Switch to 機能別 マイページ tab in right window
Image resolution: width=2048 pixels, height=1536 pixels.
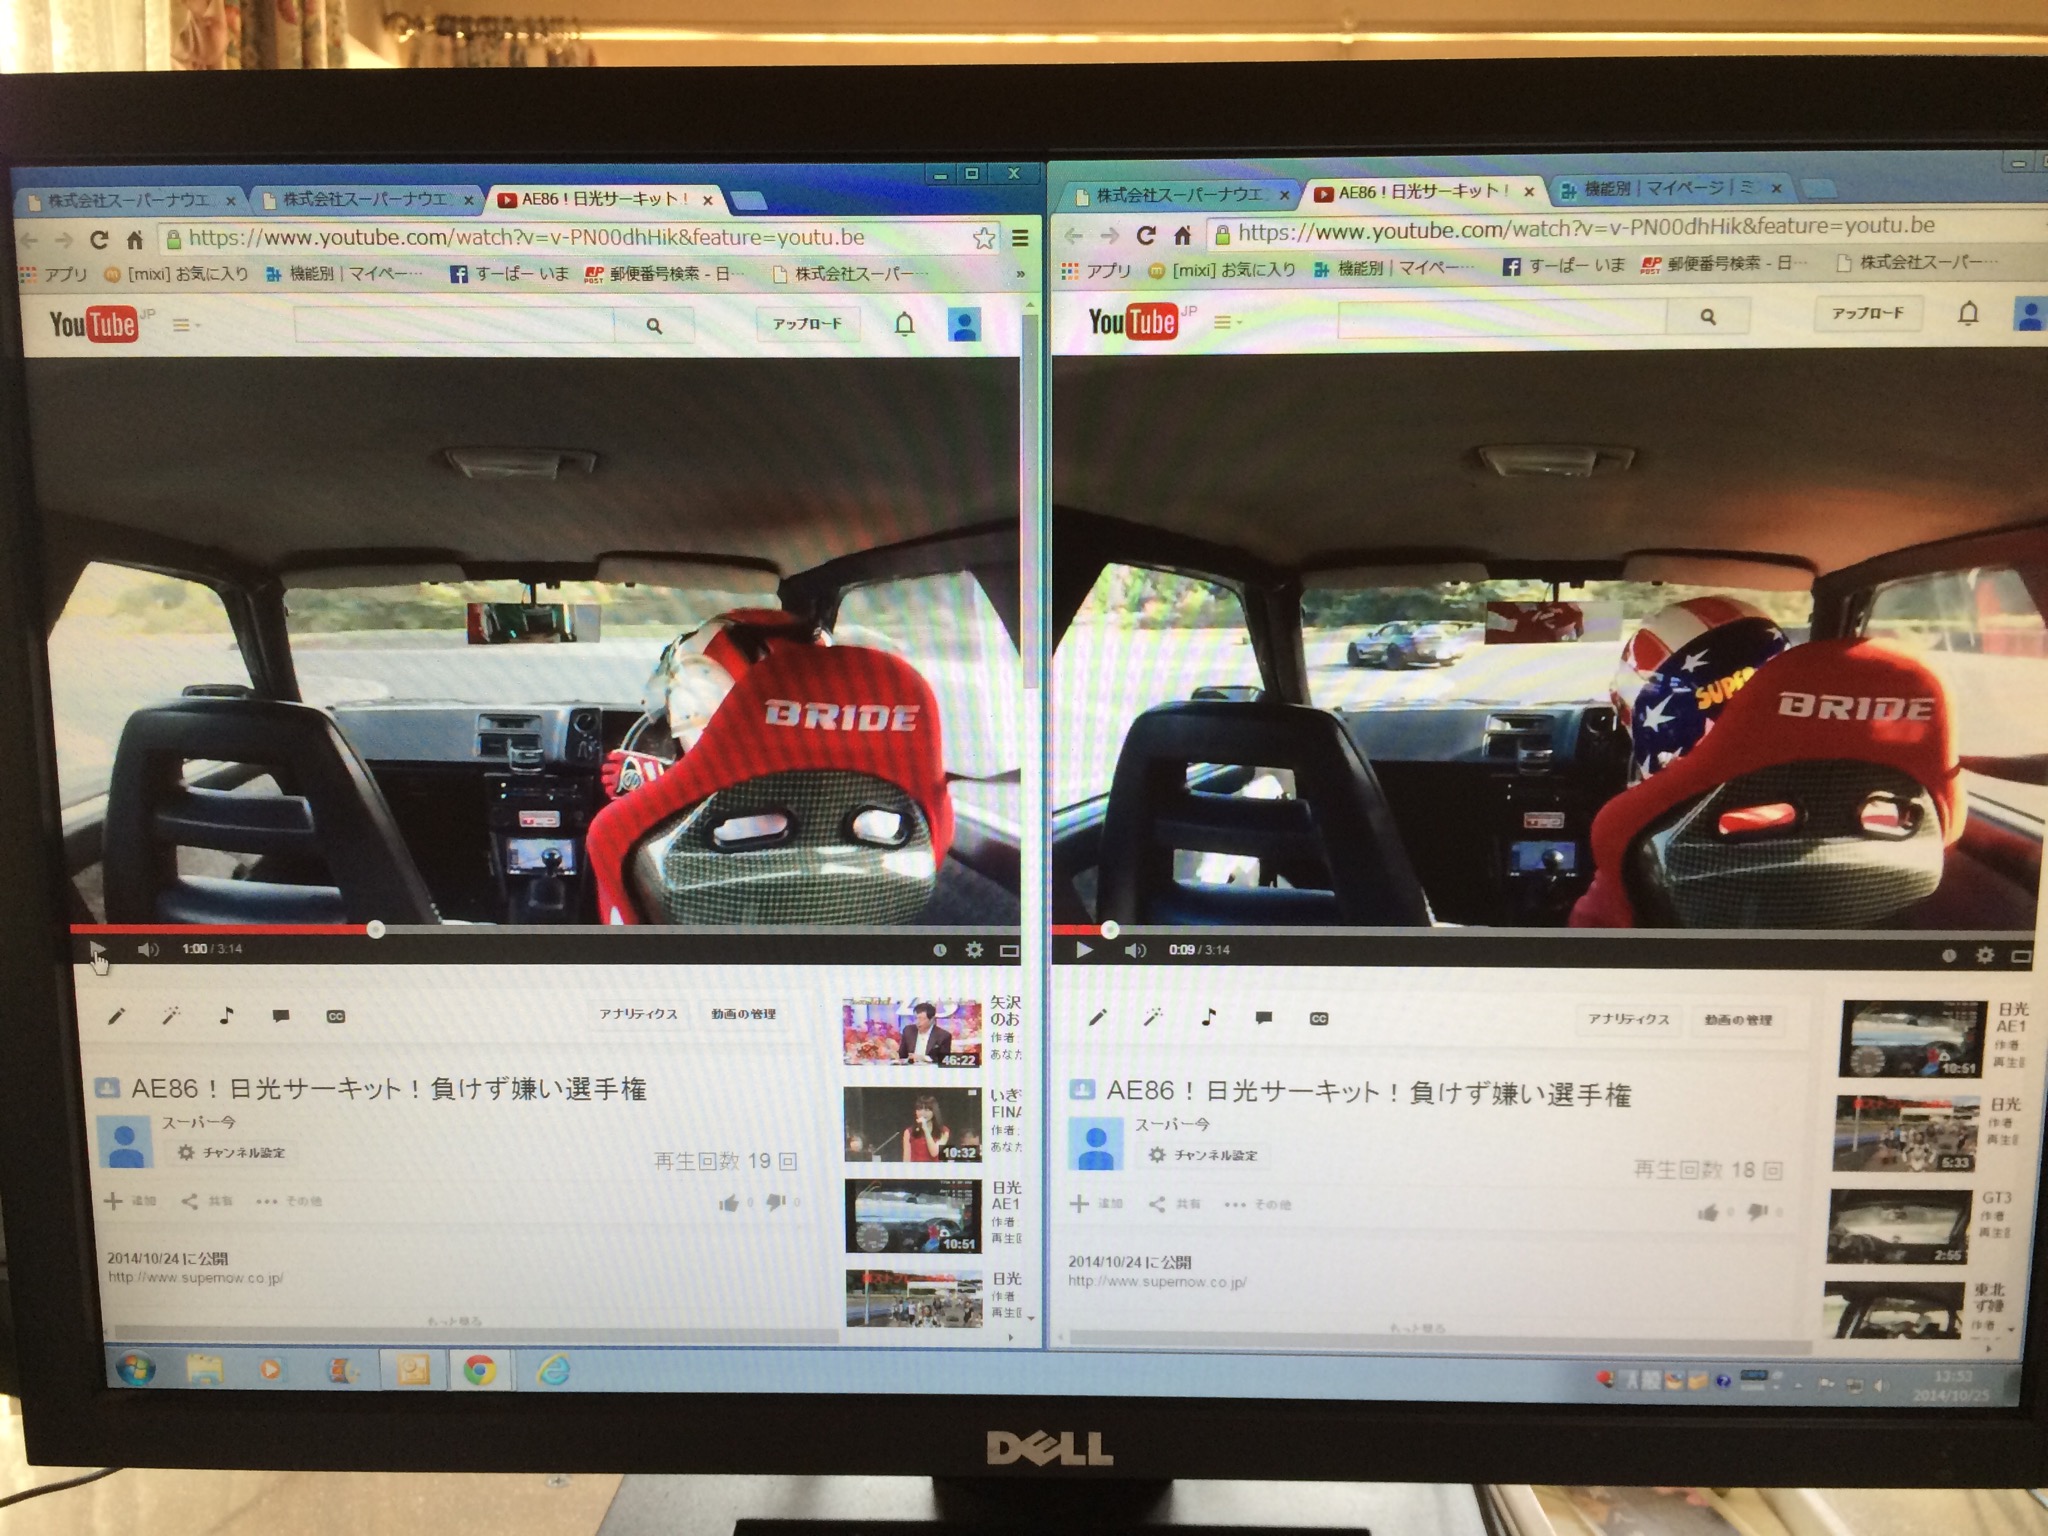[1662, 188]
